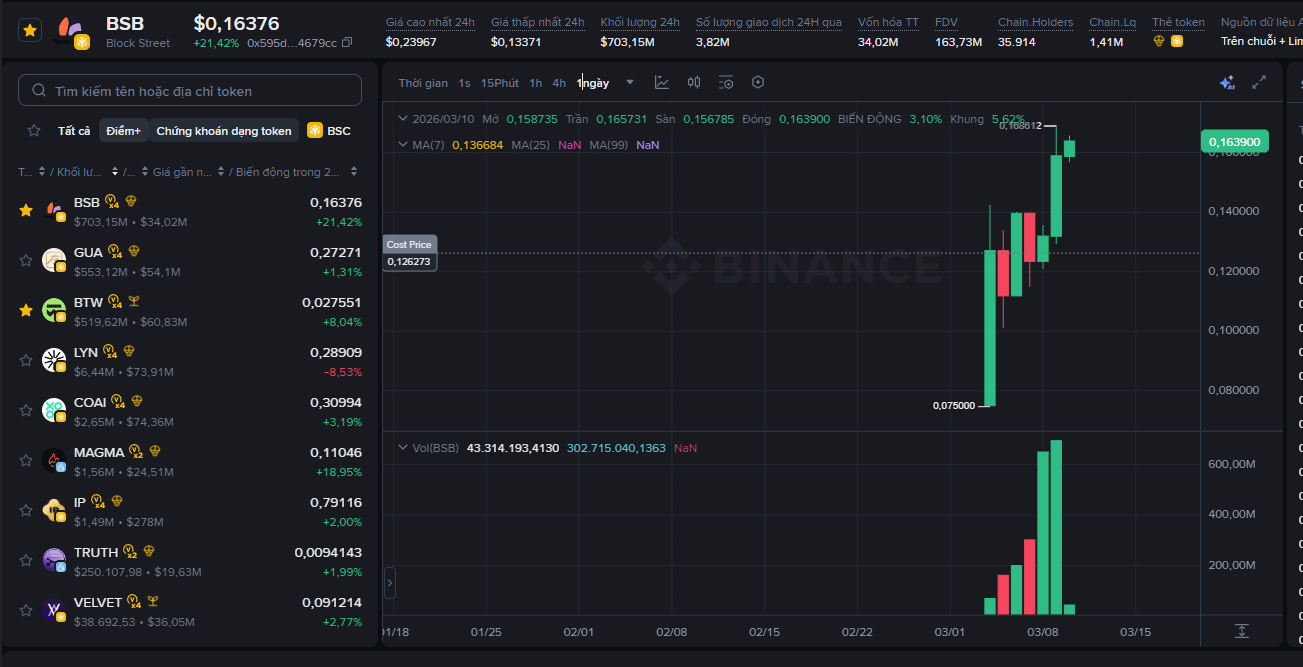This screenshot has height=667, width=1303.
Task: Select Chứng khoán dạng token filter
Action: [224, 130]
